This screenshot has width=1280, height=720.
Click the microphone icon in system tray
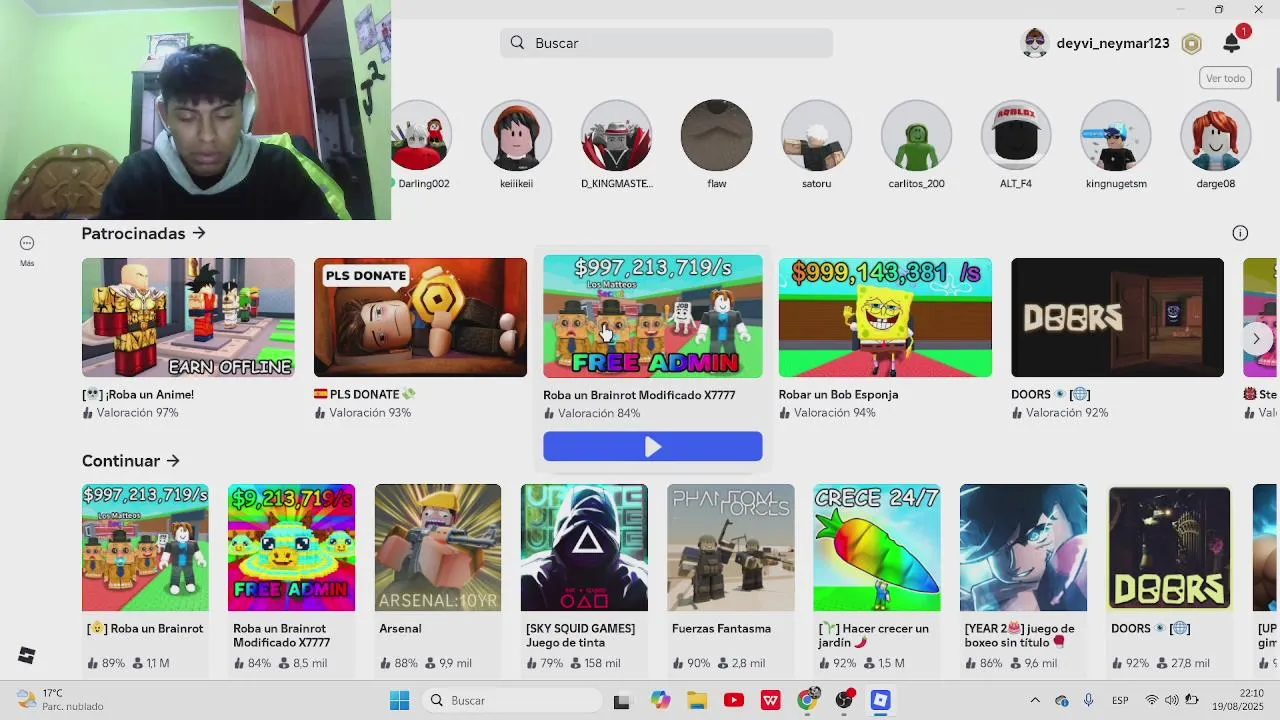[1088, 700]
